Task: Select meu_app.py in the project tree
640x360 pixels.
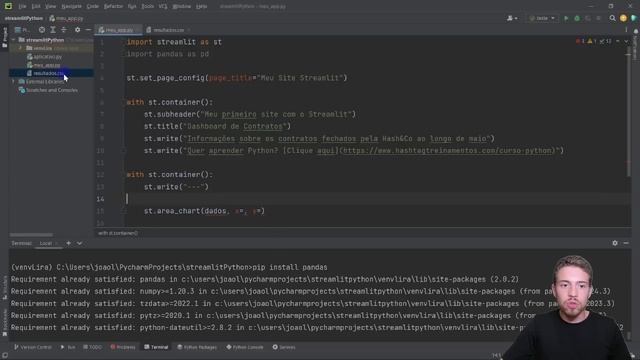Action: [44, 65]
